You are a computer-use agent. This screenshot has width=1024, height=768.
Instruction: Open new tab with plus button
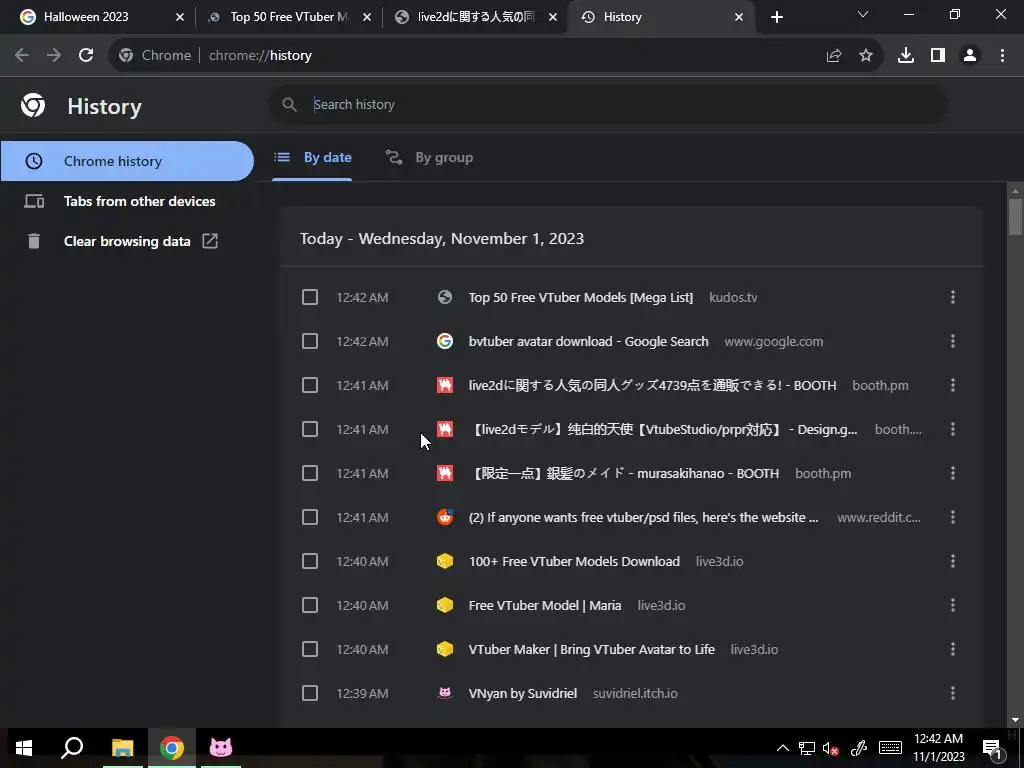pos(776,17)
